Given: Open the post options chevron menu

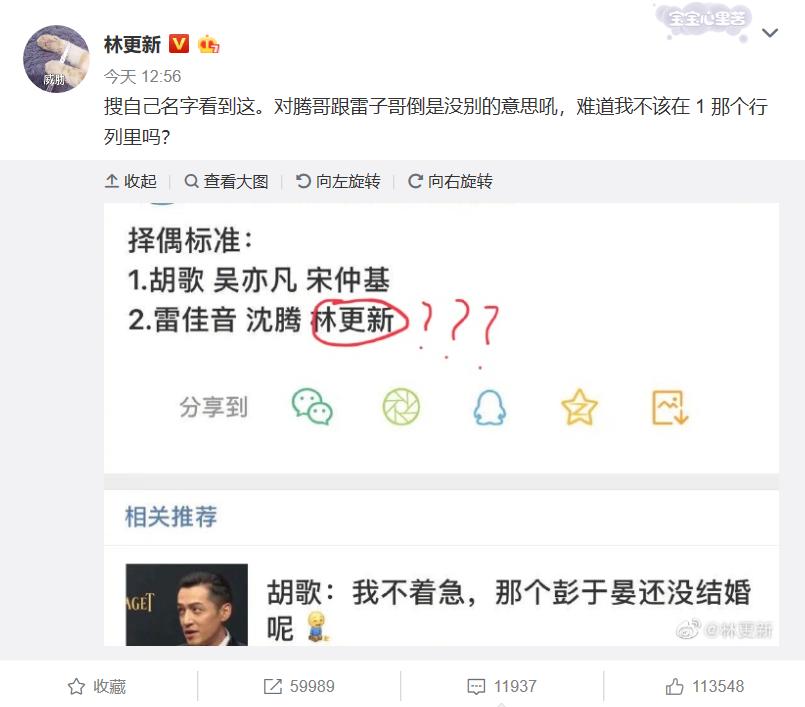Looking at the screenshot, I should coord(770,33).
